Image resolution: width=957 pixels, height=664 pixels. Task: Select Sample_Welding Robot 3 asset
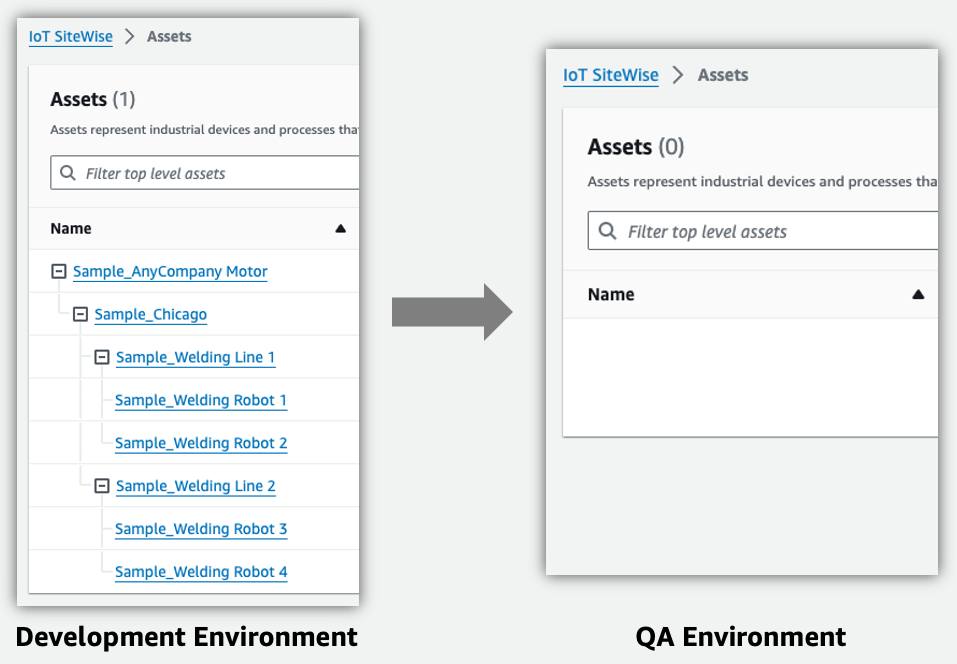(200, 530)
